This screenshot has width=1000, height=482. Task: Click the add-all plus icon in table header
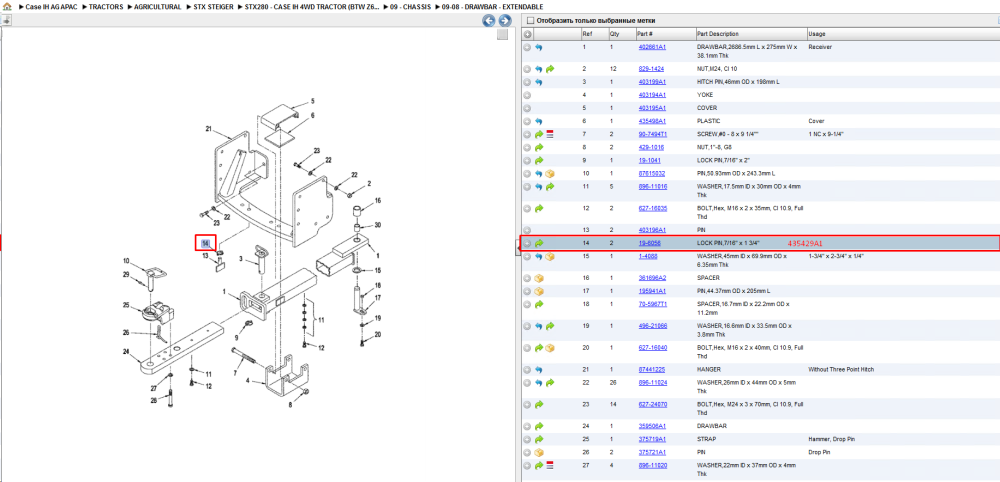point(527,34)
